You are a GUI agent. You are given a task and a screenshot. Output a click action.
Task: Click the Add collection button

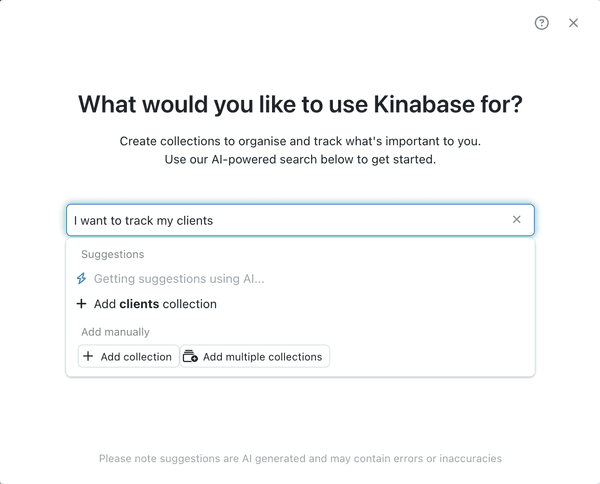click(129, 357)
